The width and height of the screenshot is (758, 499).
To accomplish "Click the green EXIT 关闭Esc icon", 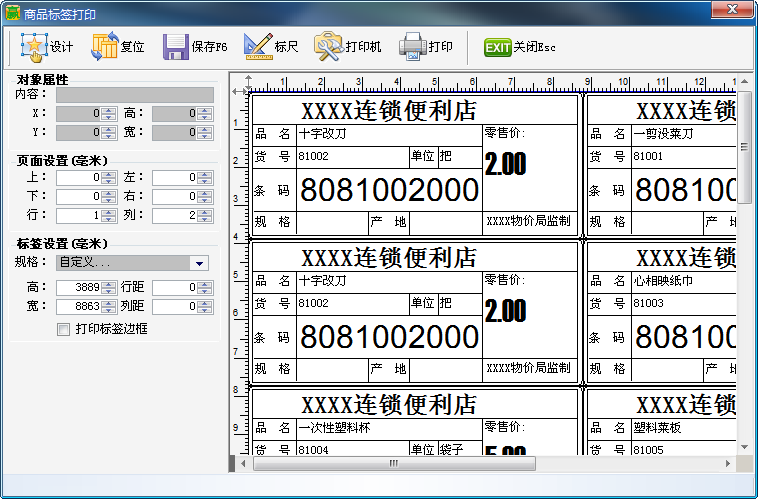I will [497, 47].
